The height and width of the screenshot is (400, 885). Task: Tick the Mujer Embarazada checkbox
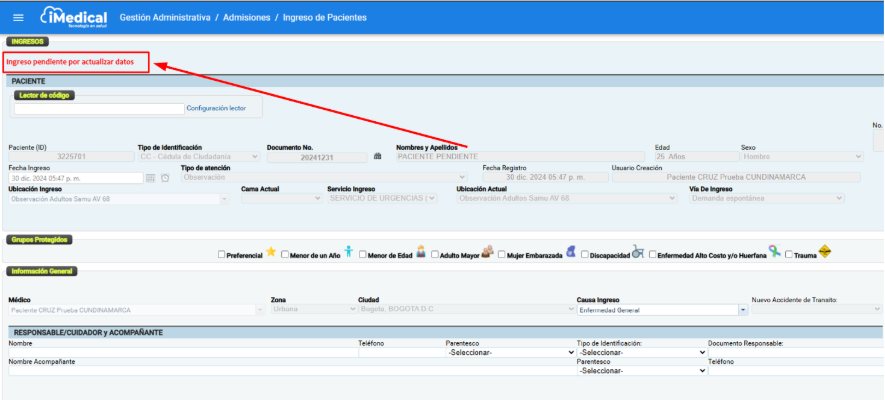click(502, 255)
